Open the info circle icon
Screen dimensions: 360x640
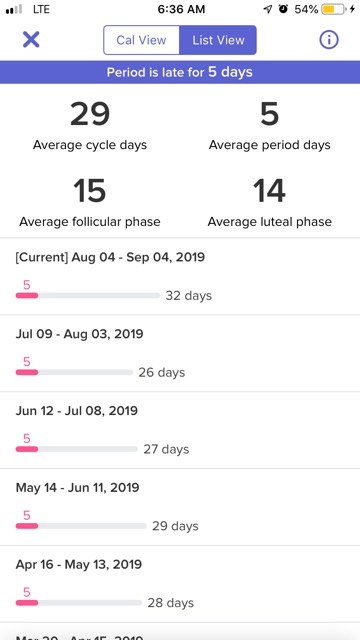pyautogui.click(x=329, y=40)
